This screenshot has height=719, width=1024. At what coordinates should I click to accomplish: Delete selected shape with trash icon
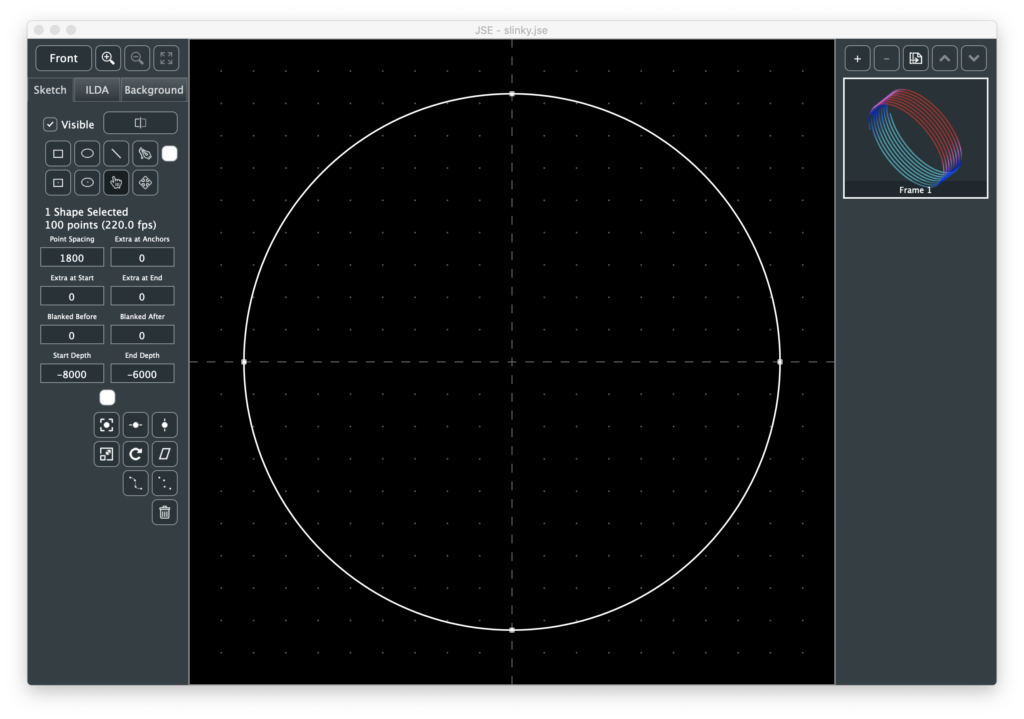[165, 513]
